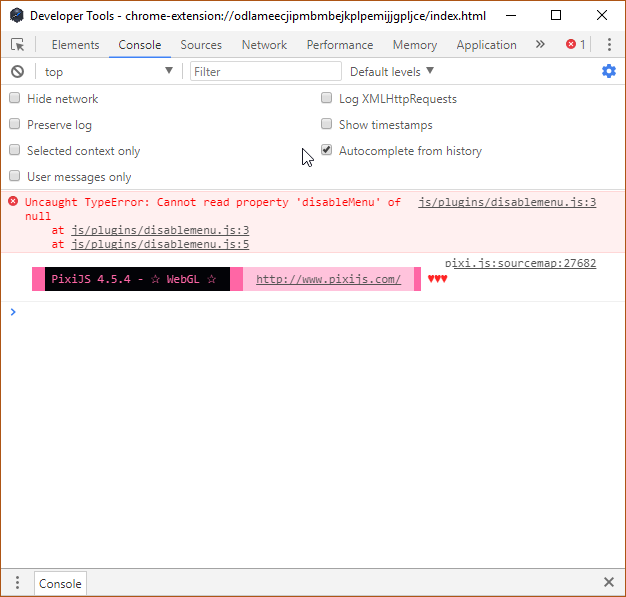Image resolution: width=626 pixels, height=597 pixels.
Task: Enable User messages only checkbox
Action: click(15, 176)
